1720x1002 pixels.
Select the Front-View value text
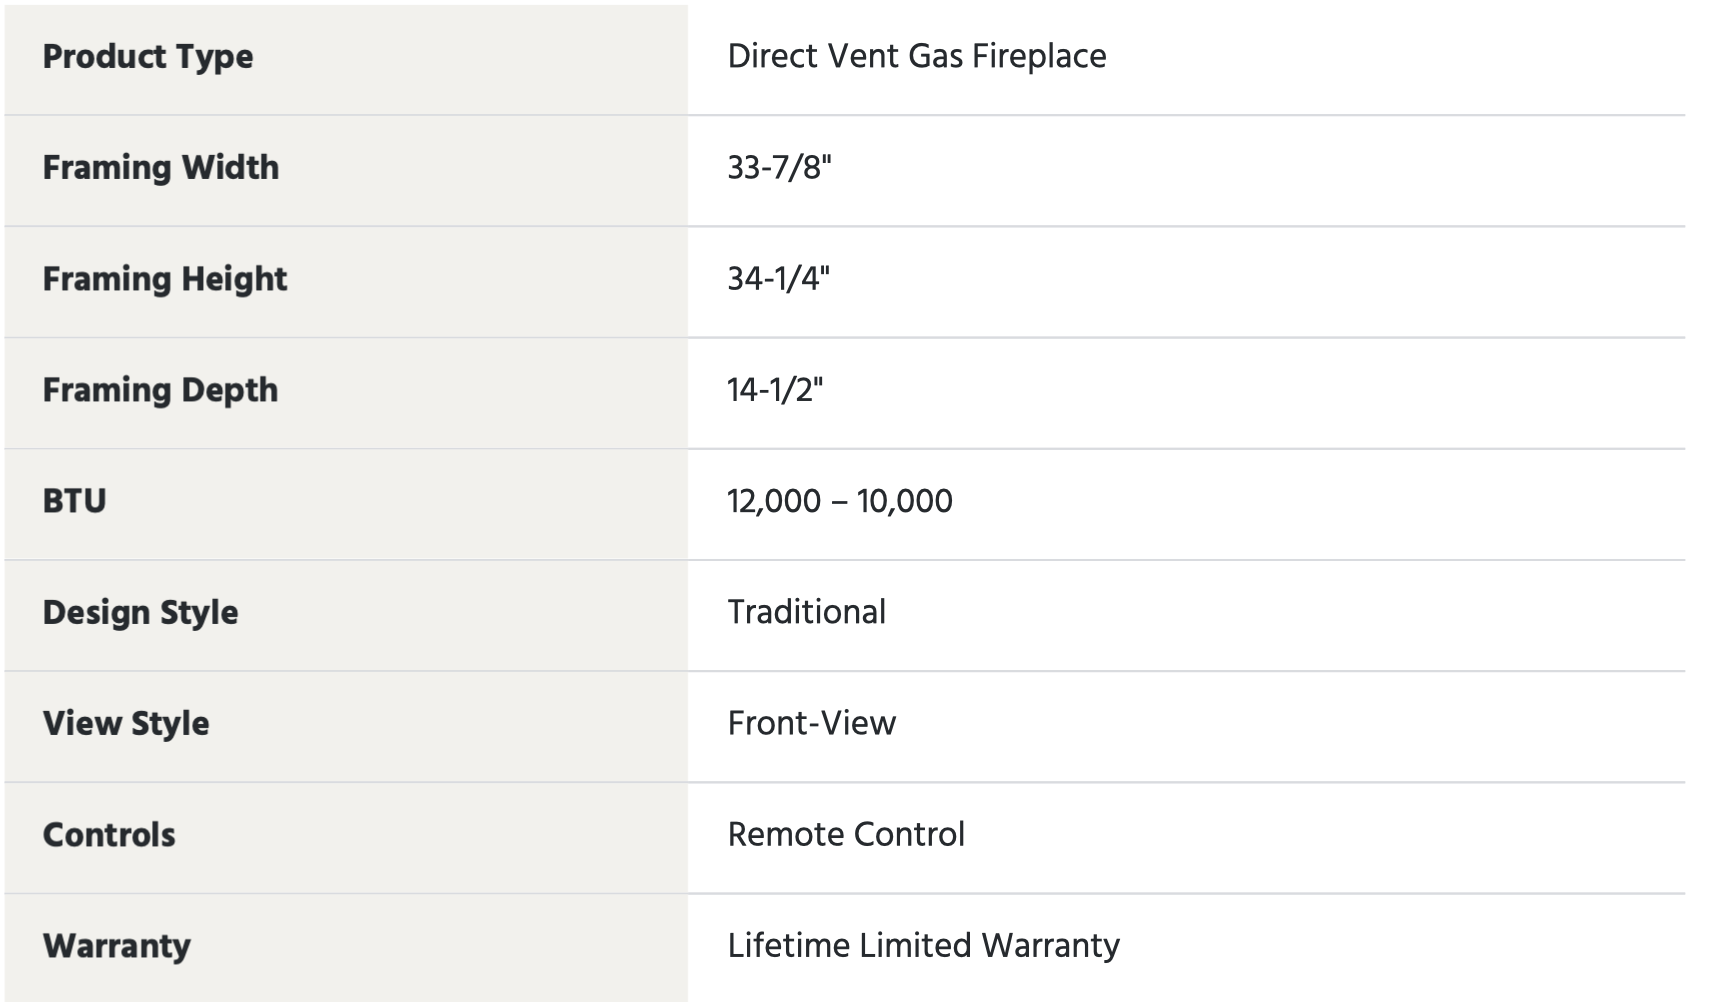pos(812,723)
